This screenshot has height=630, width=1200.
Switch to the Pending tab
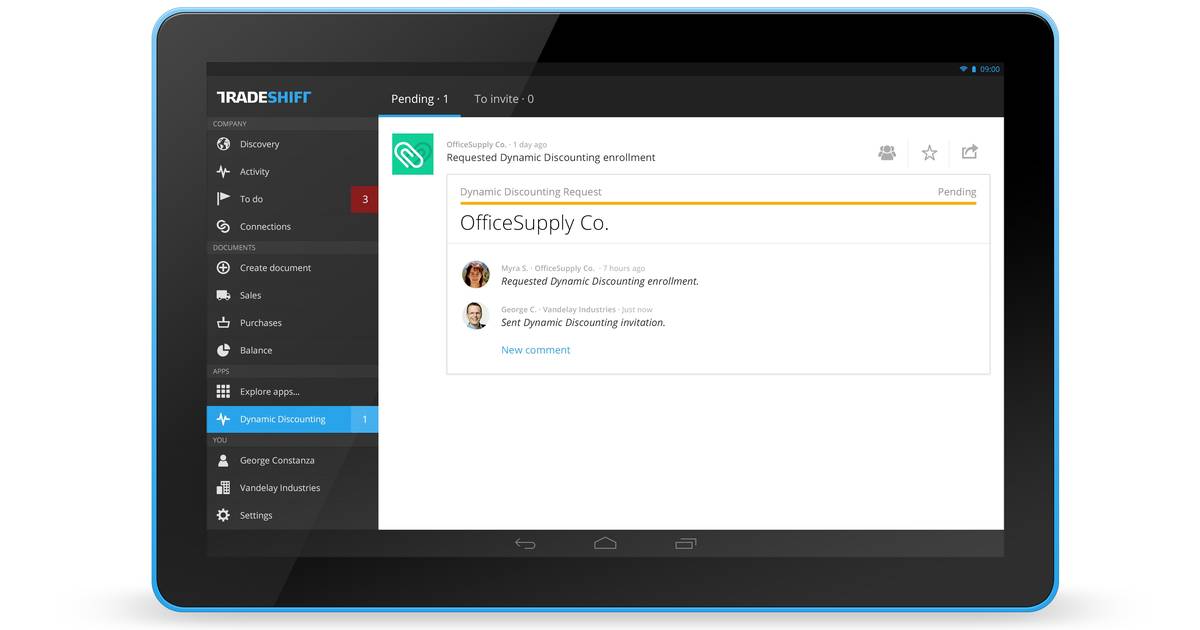419,99
